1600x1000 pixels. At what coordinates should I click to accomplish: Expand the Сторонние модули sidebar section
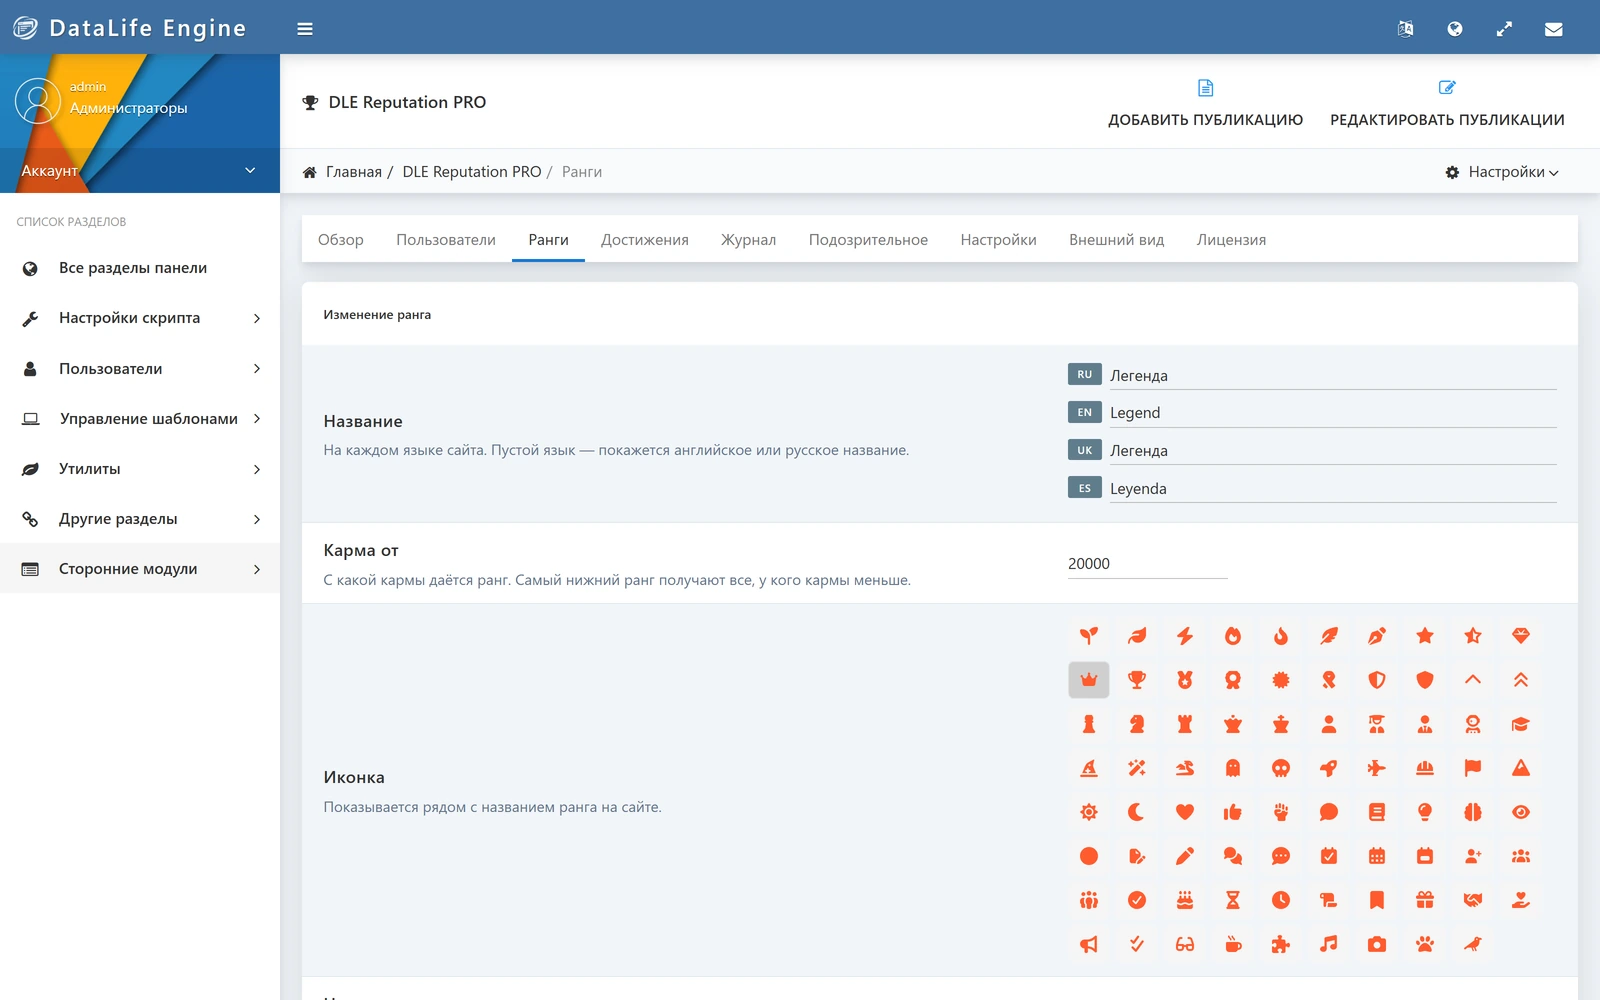point(140,568)
